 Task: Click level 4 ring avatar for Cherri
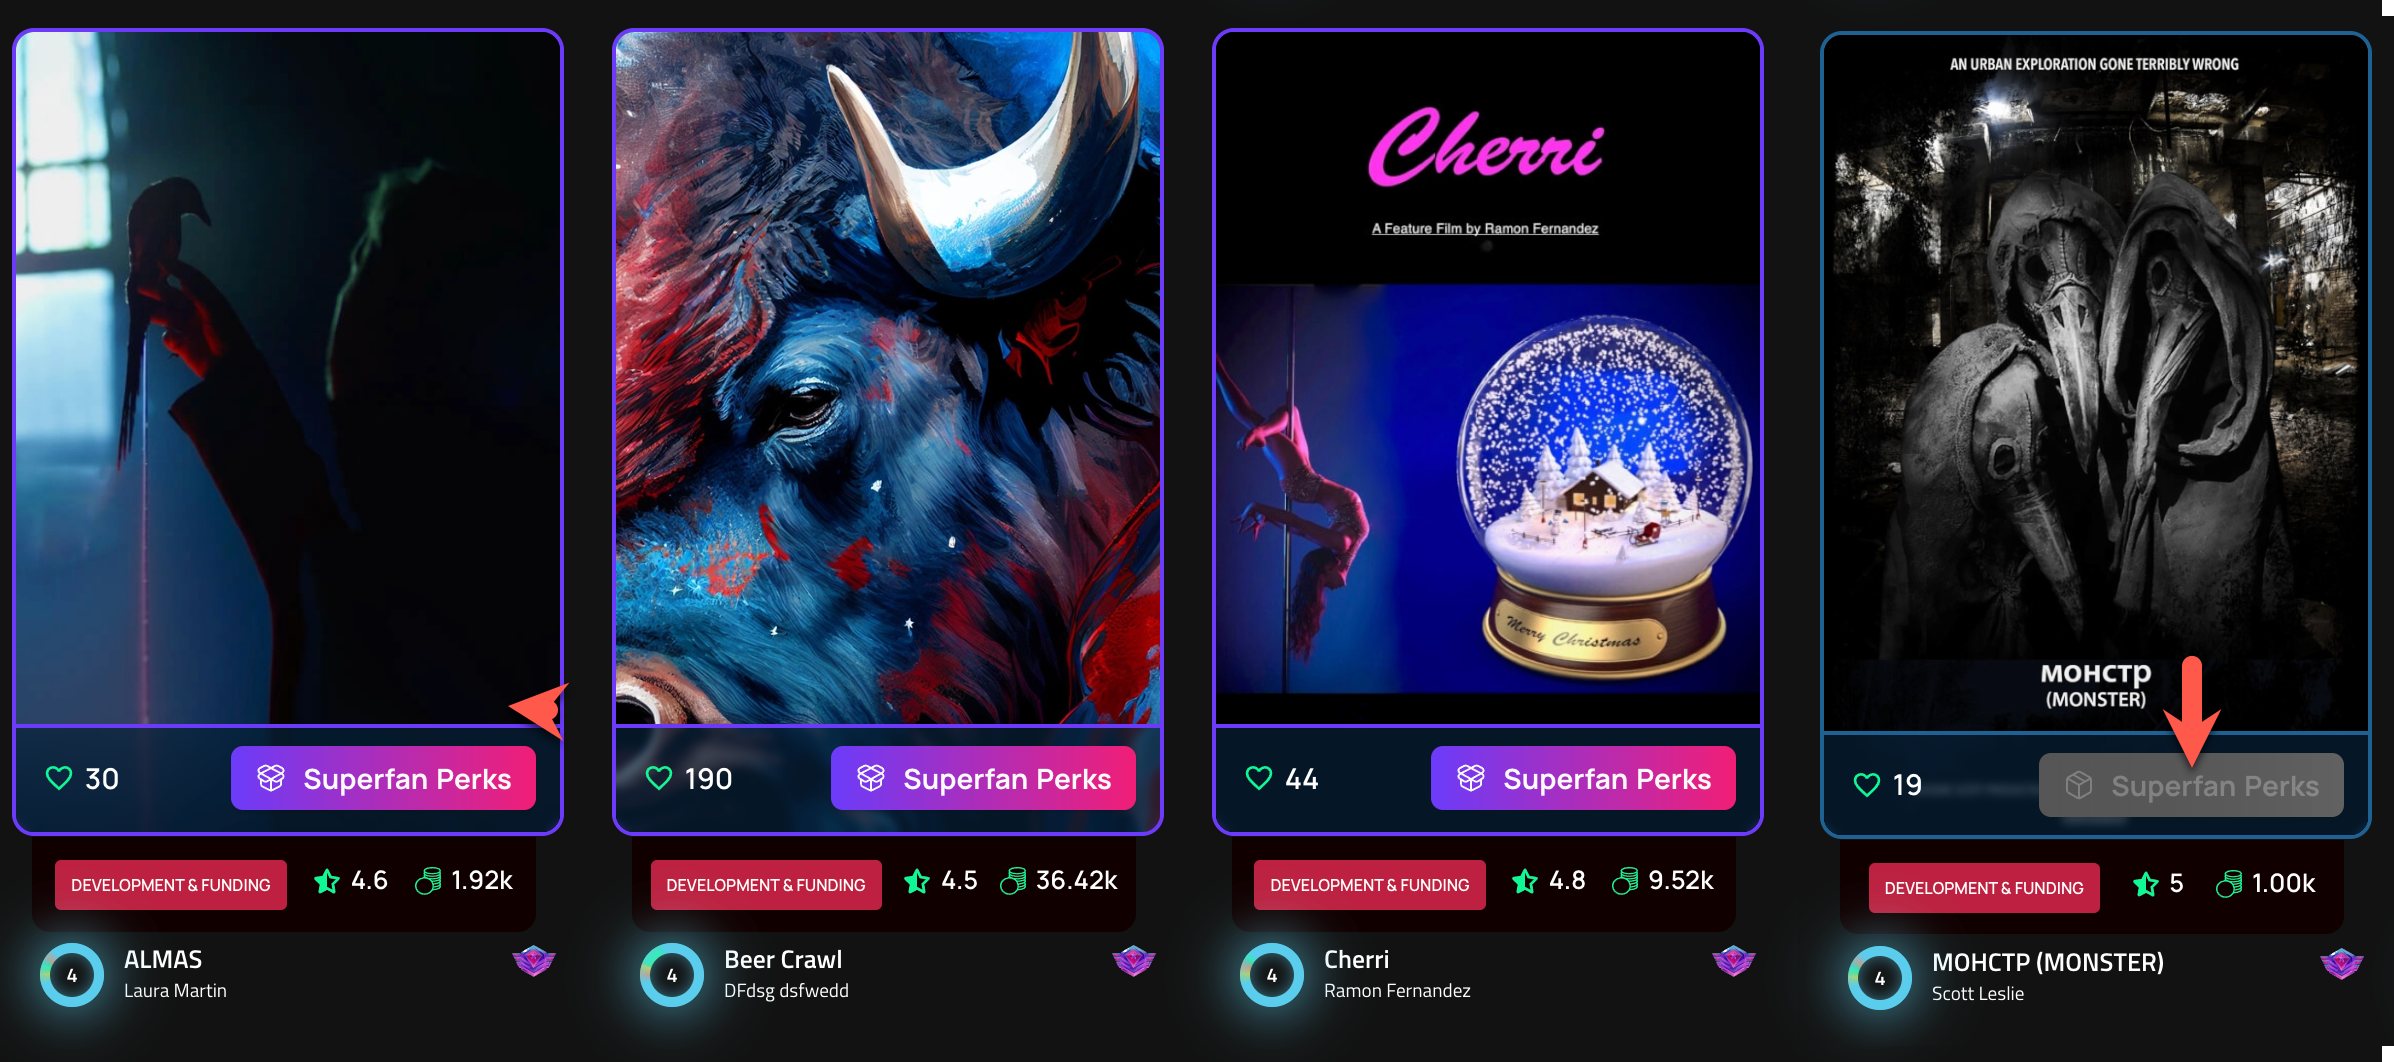pos(1272,975)
